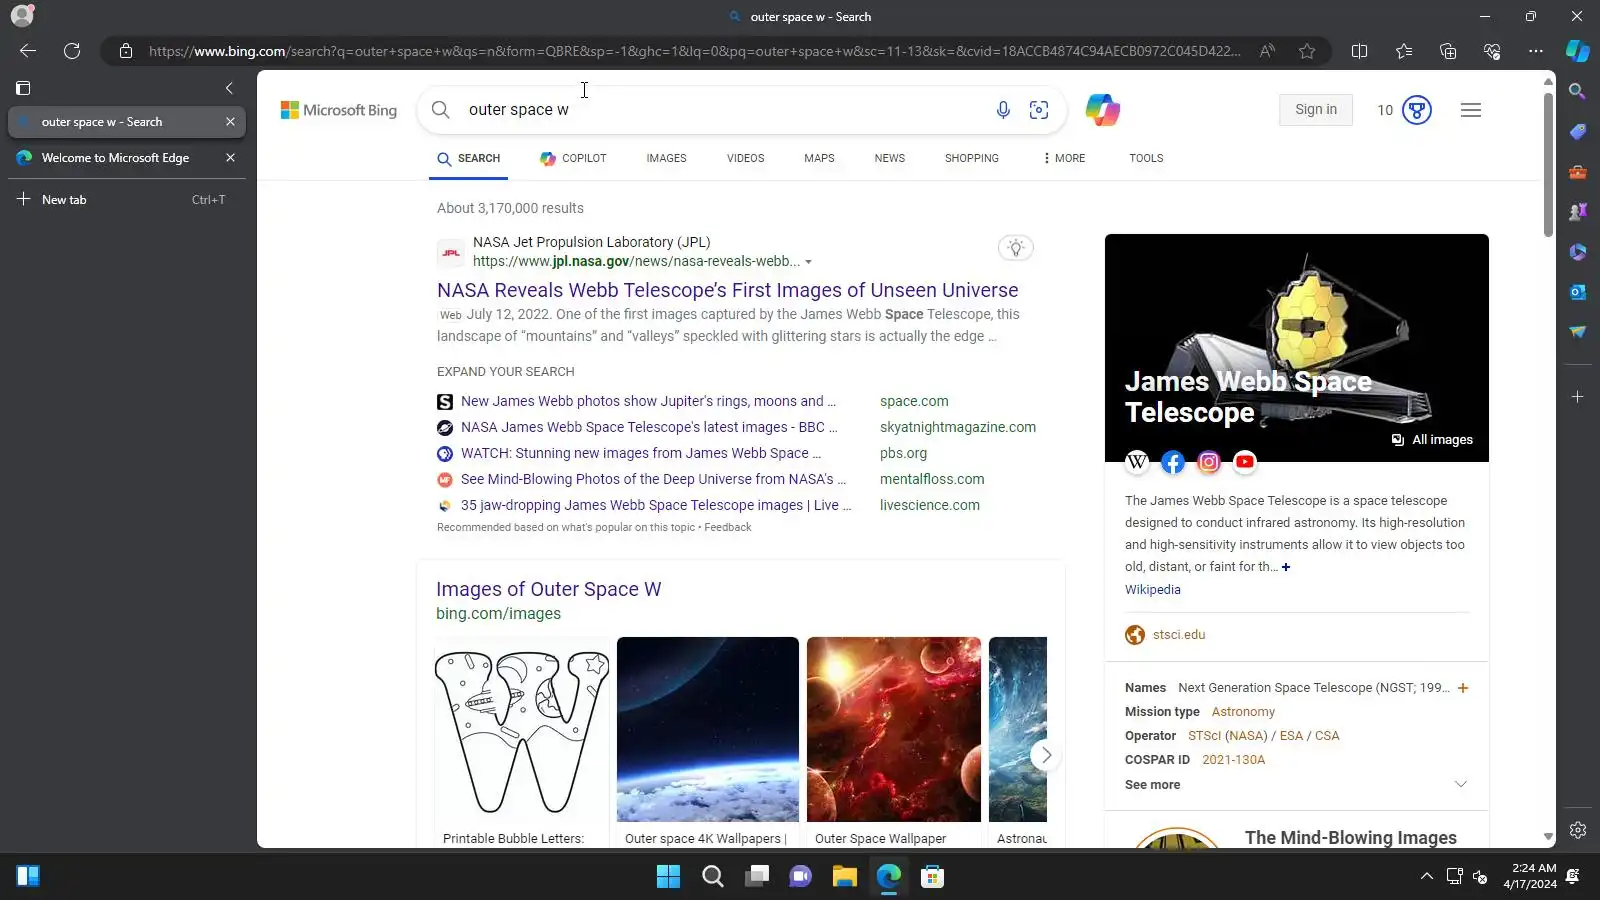Image resolution: width=1600 pixels, height=900 pixels.
Task: Visit the stsci.edu link
Action: 1179,635
